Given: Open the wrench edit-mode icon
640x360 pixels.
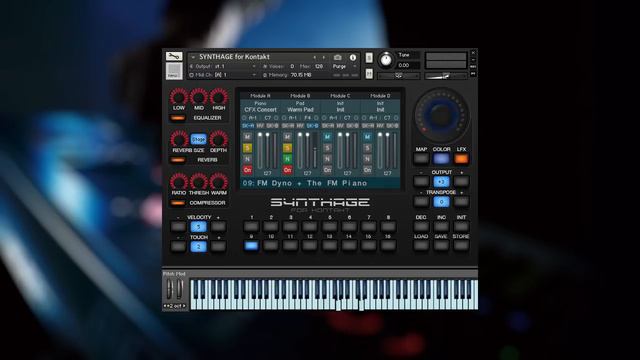Looking at the screenshot, I should pyautogui.click(x=173, y=56).
